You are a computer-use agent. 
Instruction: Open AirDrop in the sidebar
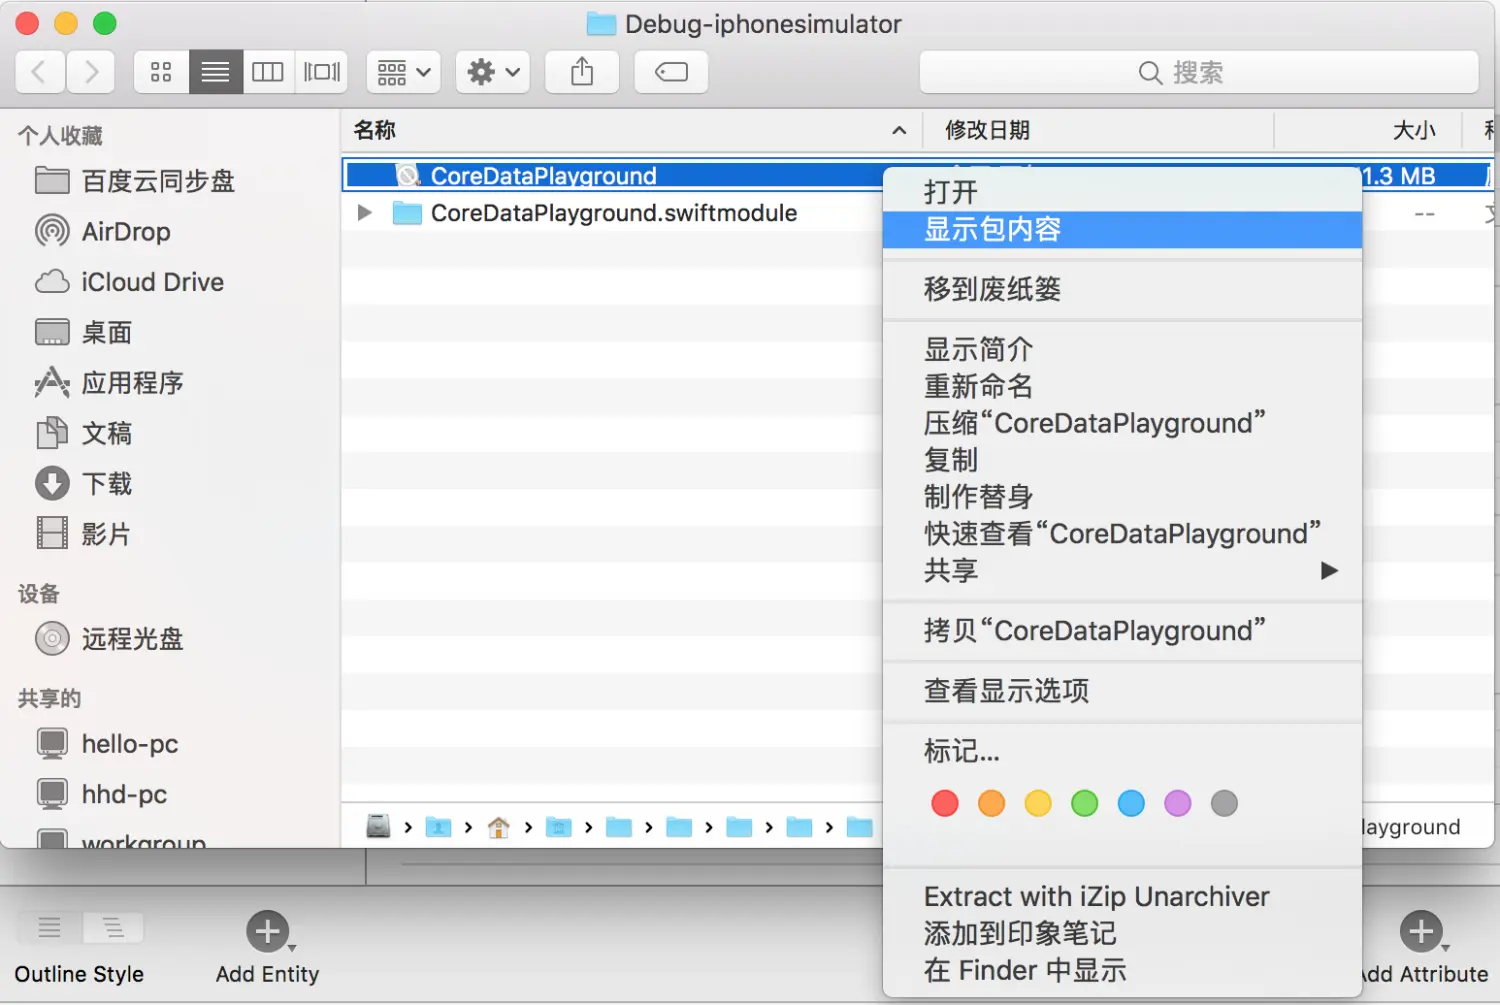(102, 232)
